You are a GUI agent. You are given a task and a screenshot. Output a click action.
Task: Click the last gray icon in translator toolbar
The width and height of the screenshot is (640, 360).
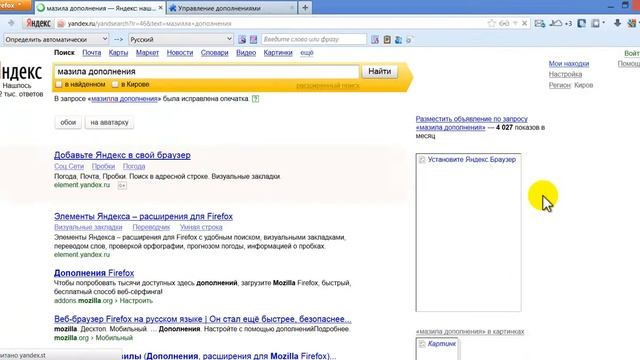click(x=409, y=40)
